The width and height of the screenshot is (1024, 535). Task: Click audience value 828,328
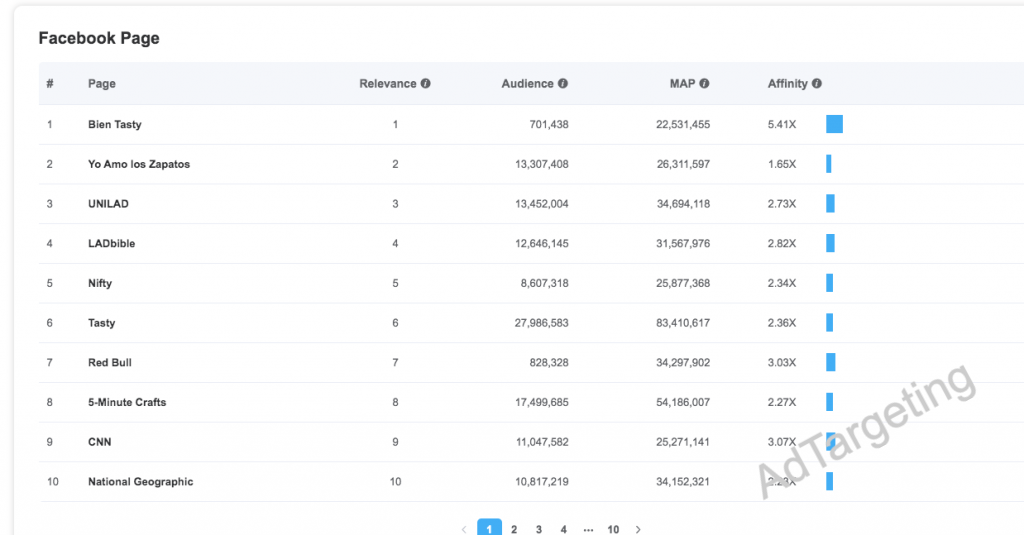click(x=549, y=363)
